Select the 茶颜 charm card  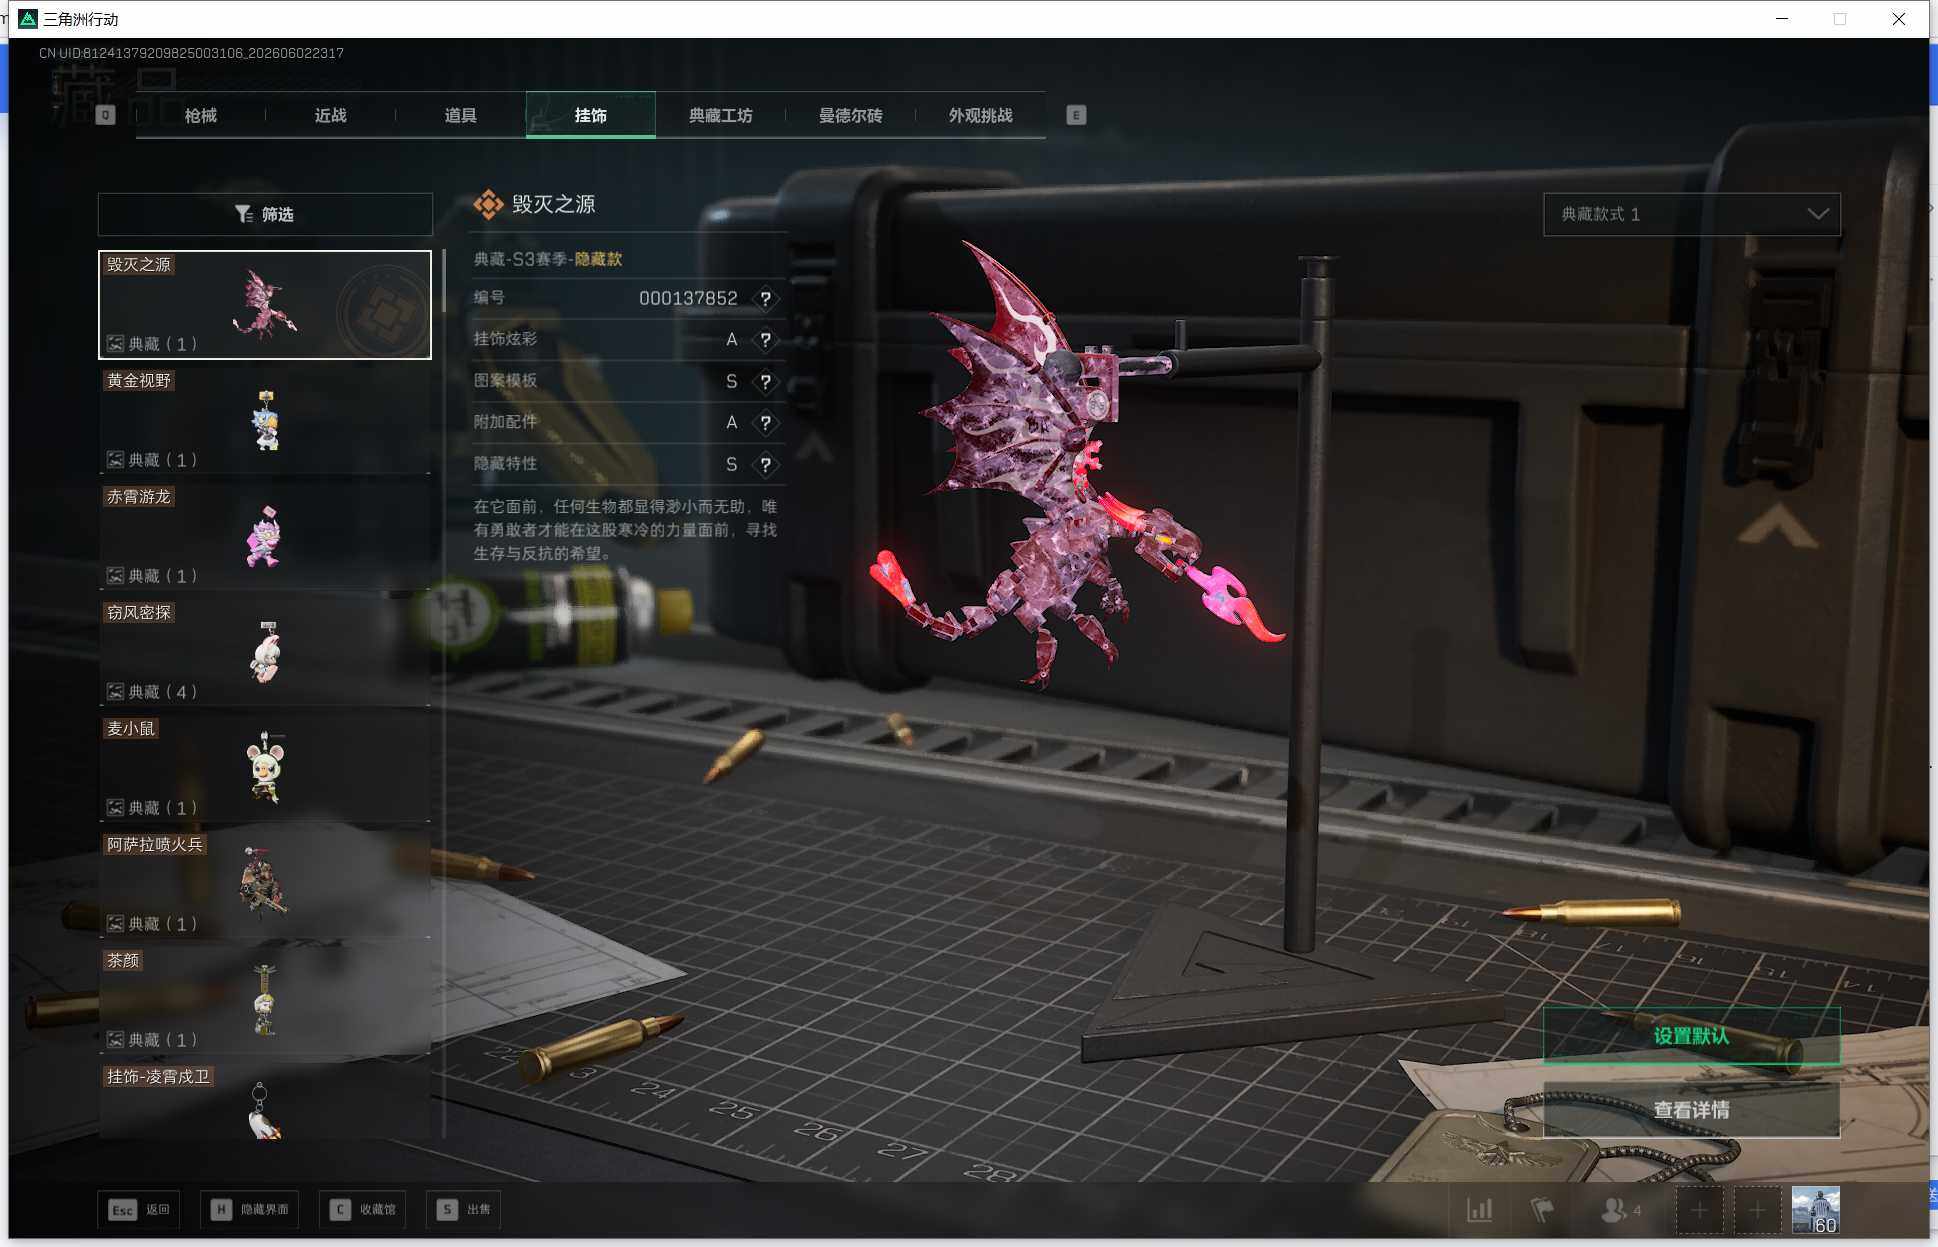tap(265, 1001)
